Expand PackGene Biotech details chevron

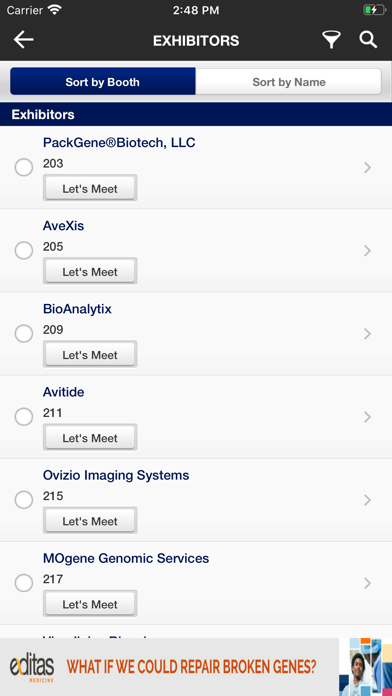click(x=367, y=167)
